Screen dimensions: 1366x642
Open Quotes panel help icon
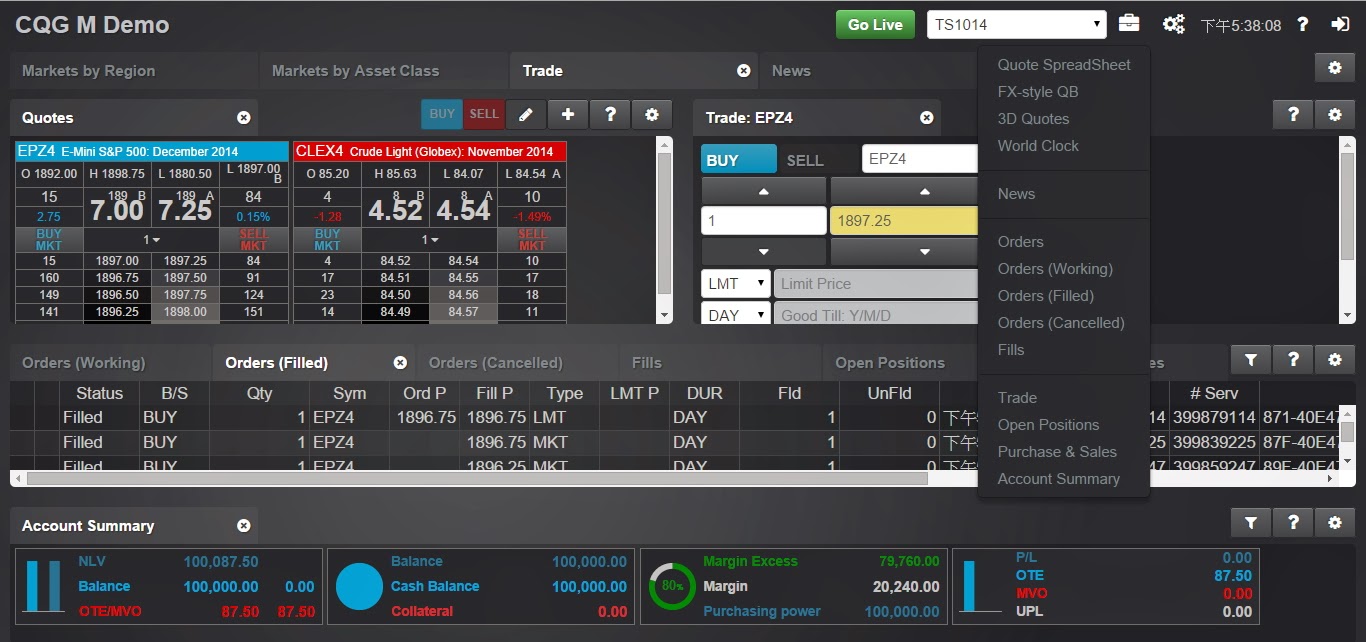click(x=610, y=115)
